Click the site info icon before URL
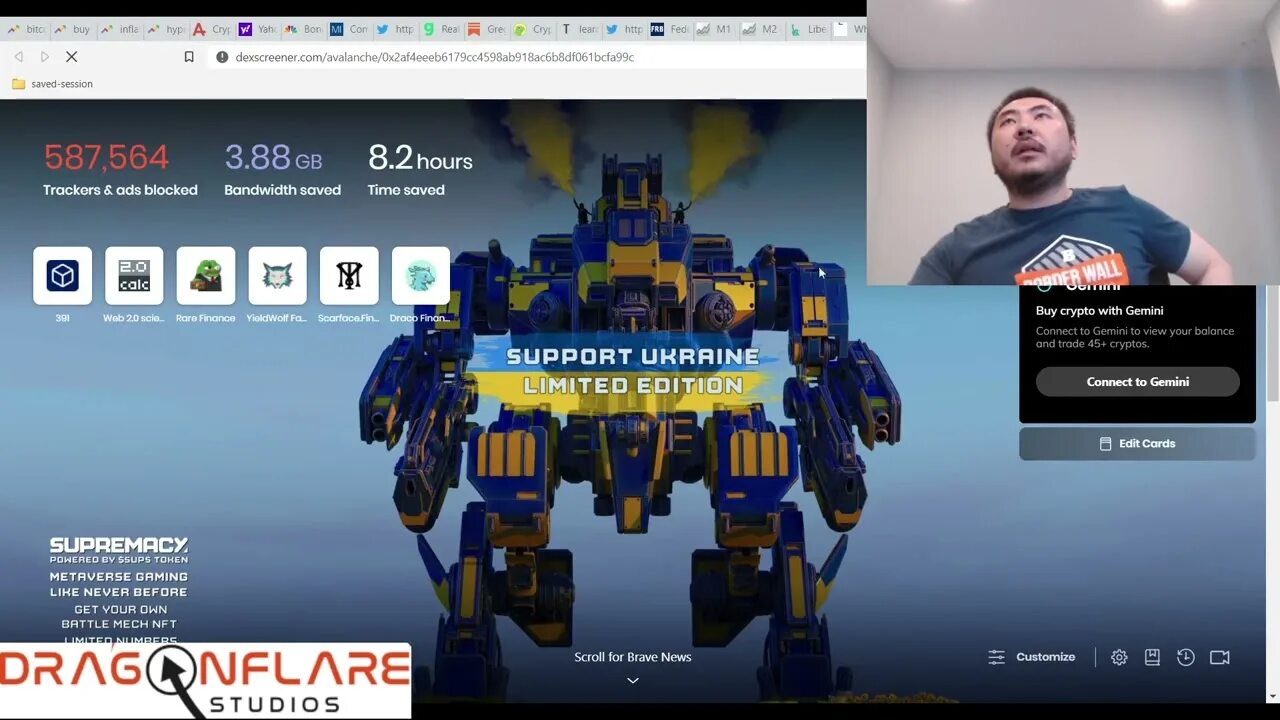The height and width of the screenshot is (720, 1280). (x=222, y=57)
